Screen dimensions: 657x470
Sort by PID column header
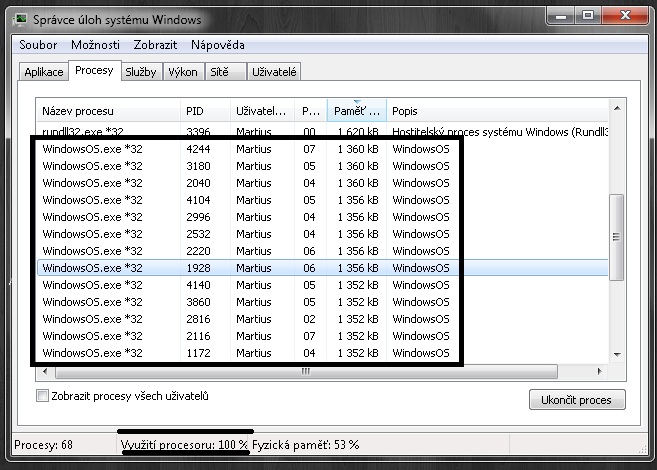click(x=205, y=111)
